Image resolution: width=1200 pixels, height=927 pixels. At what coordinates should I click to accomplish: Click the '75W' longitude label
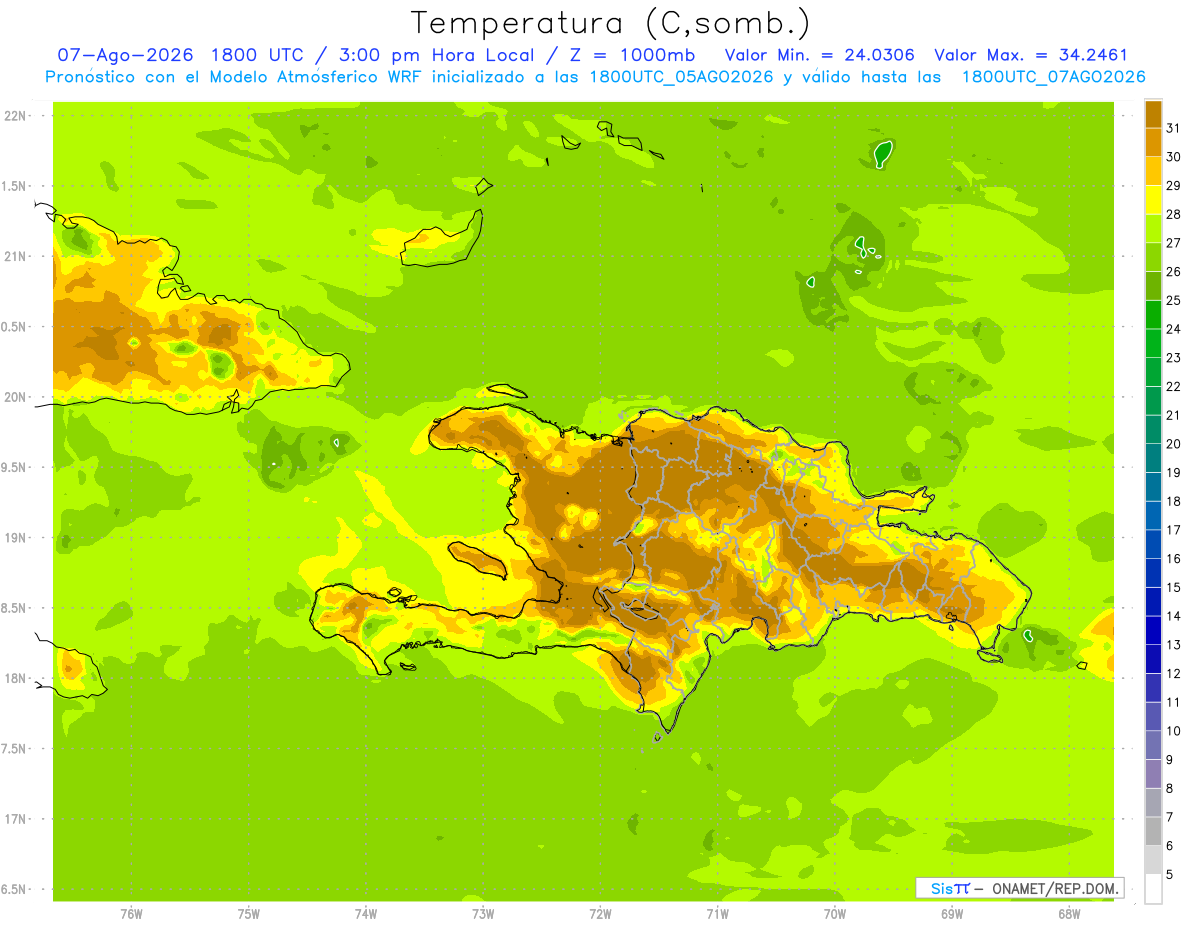[249, 913]
